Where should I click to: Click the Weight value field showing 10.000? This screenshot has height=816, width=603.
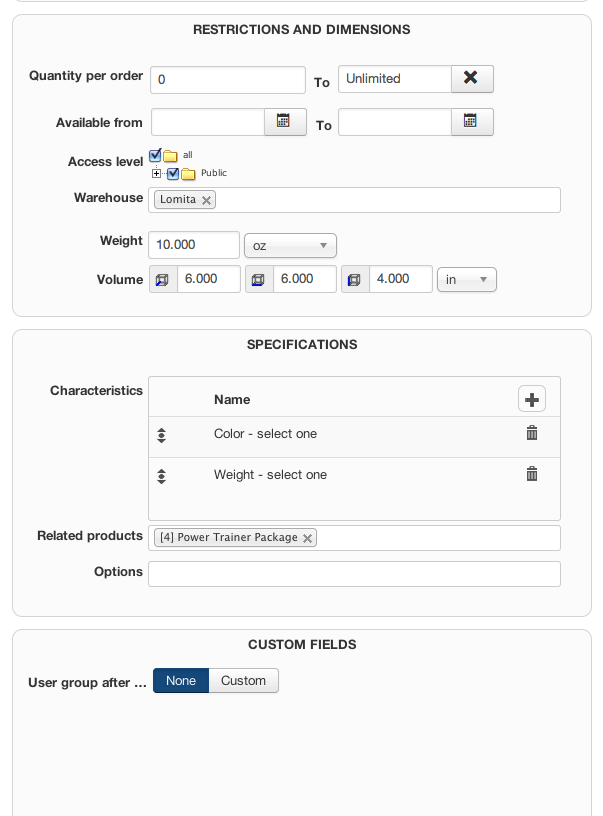[x=193, y=245]
